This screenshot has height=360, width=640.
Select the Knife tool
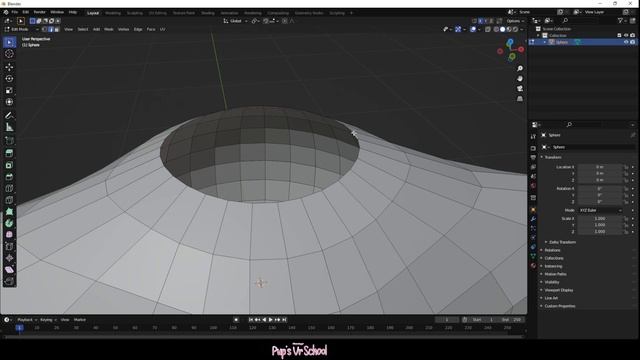tap(9, 200)
